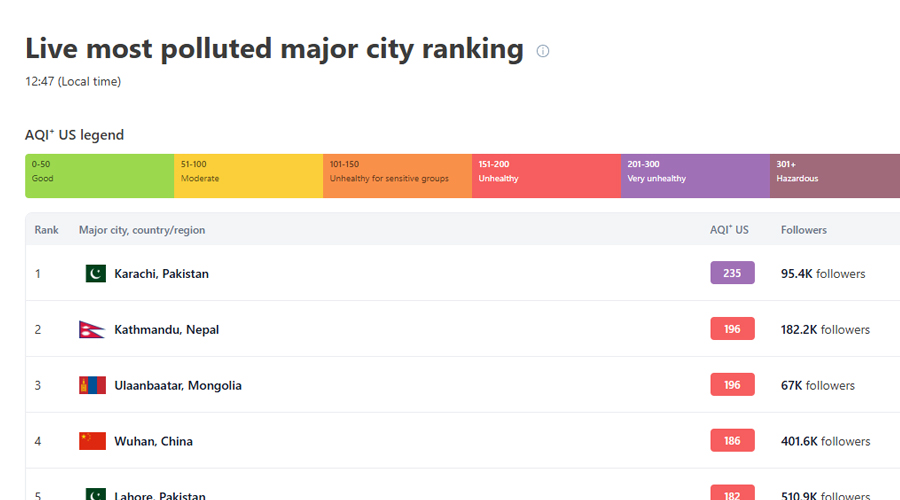Click the green Good 0-50 legend swatch
Viewport: 900px width, 500px height.
coord(99,176)
